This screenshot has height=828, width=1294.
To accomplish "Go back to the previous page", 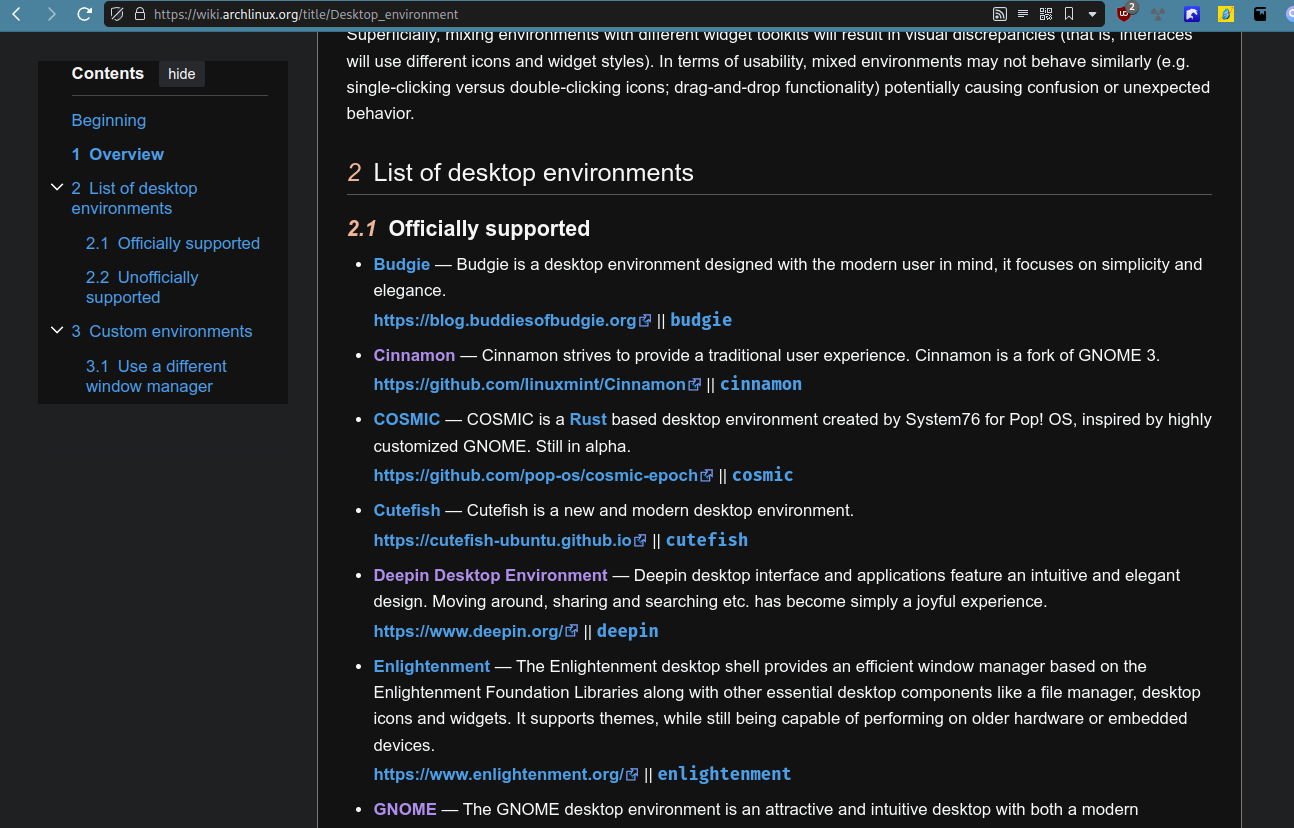I will click(x=16, y=14).
